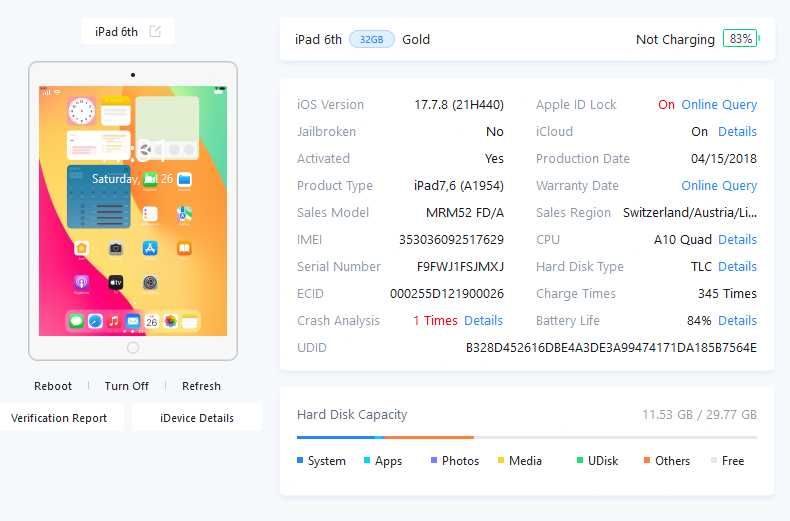Click the Gold color label
790x521 pixels.
click(416, 39)
